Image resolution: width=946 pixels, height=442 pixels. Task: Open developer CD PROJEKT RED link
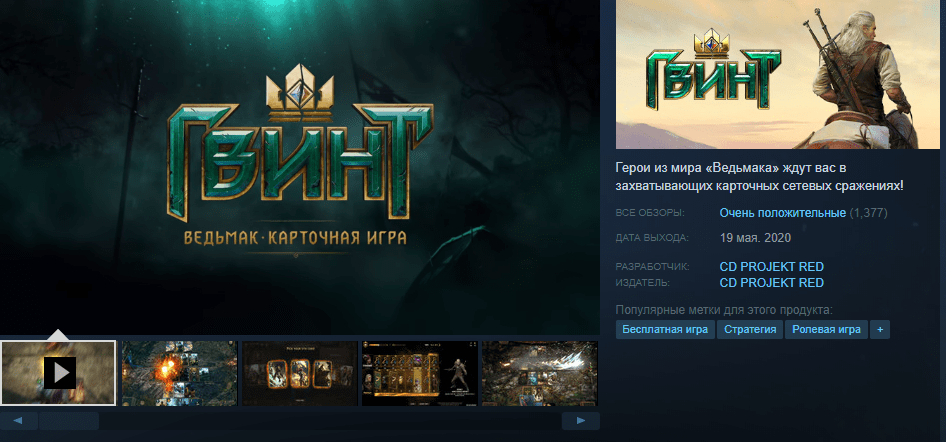click(772, 267)
